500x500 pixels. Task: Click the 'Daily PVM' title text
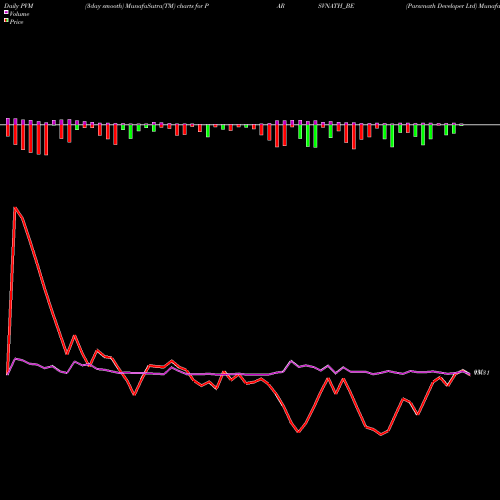point(19,6)
